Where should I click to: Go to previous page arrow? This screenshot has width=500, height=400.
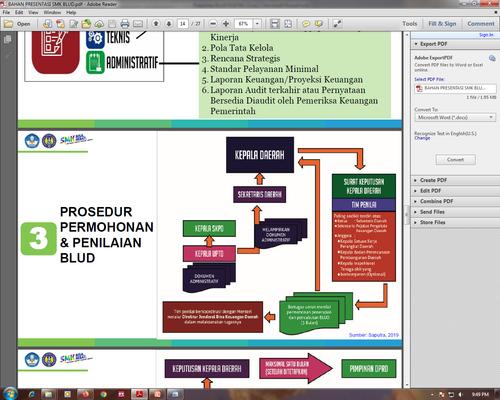pyautogui.click(x=156, y=24)
